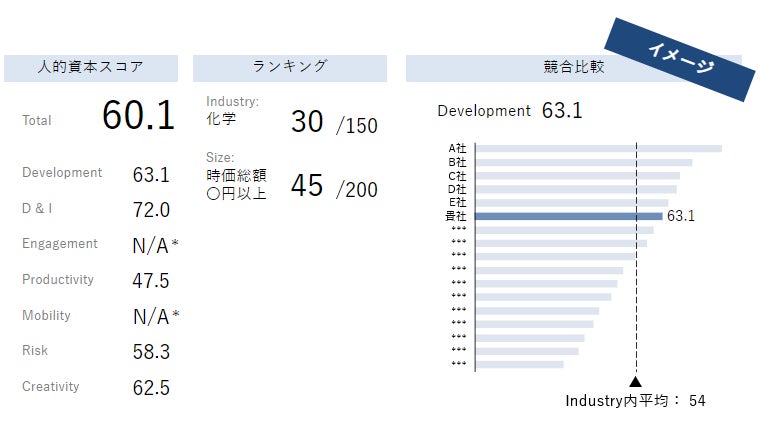Click the black average marker triangle
Screen dimensions: 761x435
click(x=635, y=381)
